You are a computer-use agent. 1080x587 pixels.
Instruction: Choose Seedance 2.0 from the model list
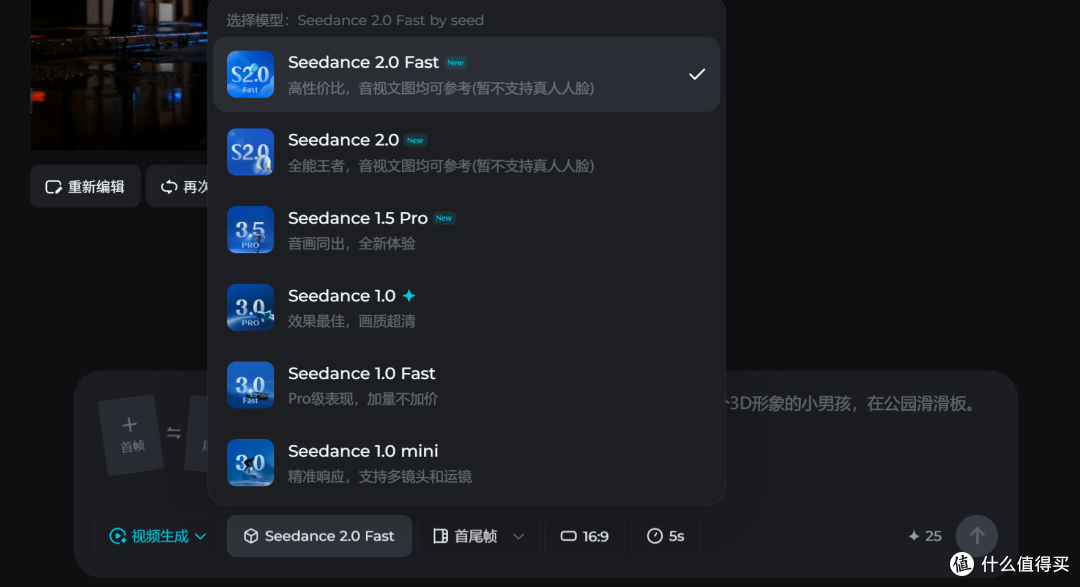(x=466, y=152)
